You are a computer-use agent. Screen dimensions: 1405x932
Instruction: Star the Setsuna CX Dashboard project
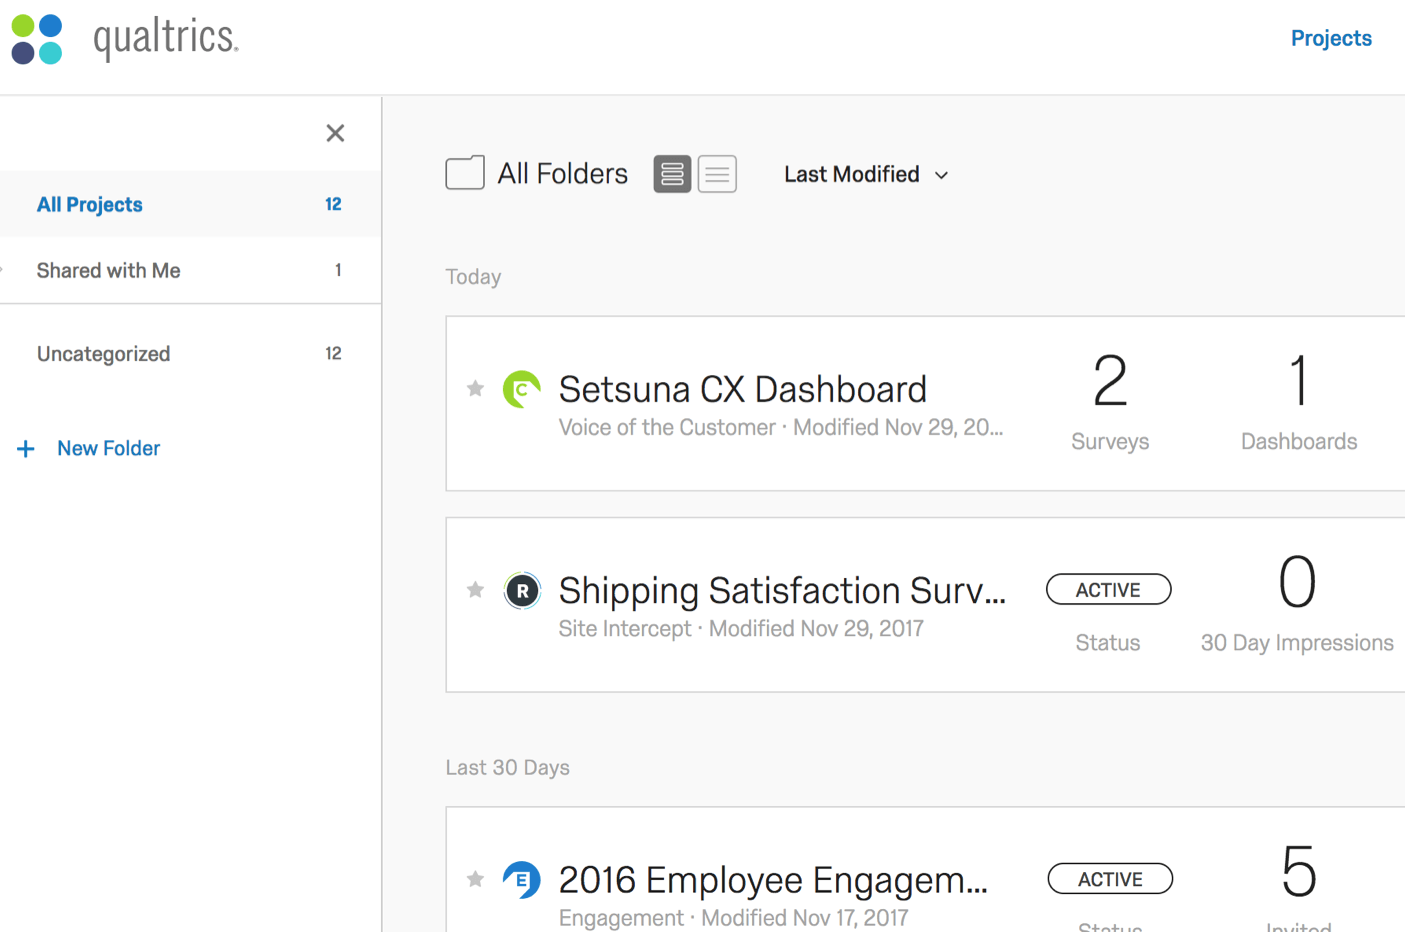tap(475, 388)
